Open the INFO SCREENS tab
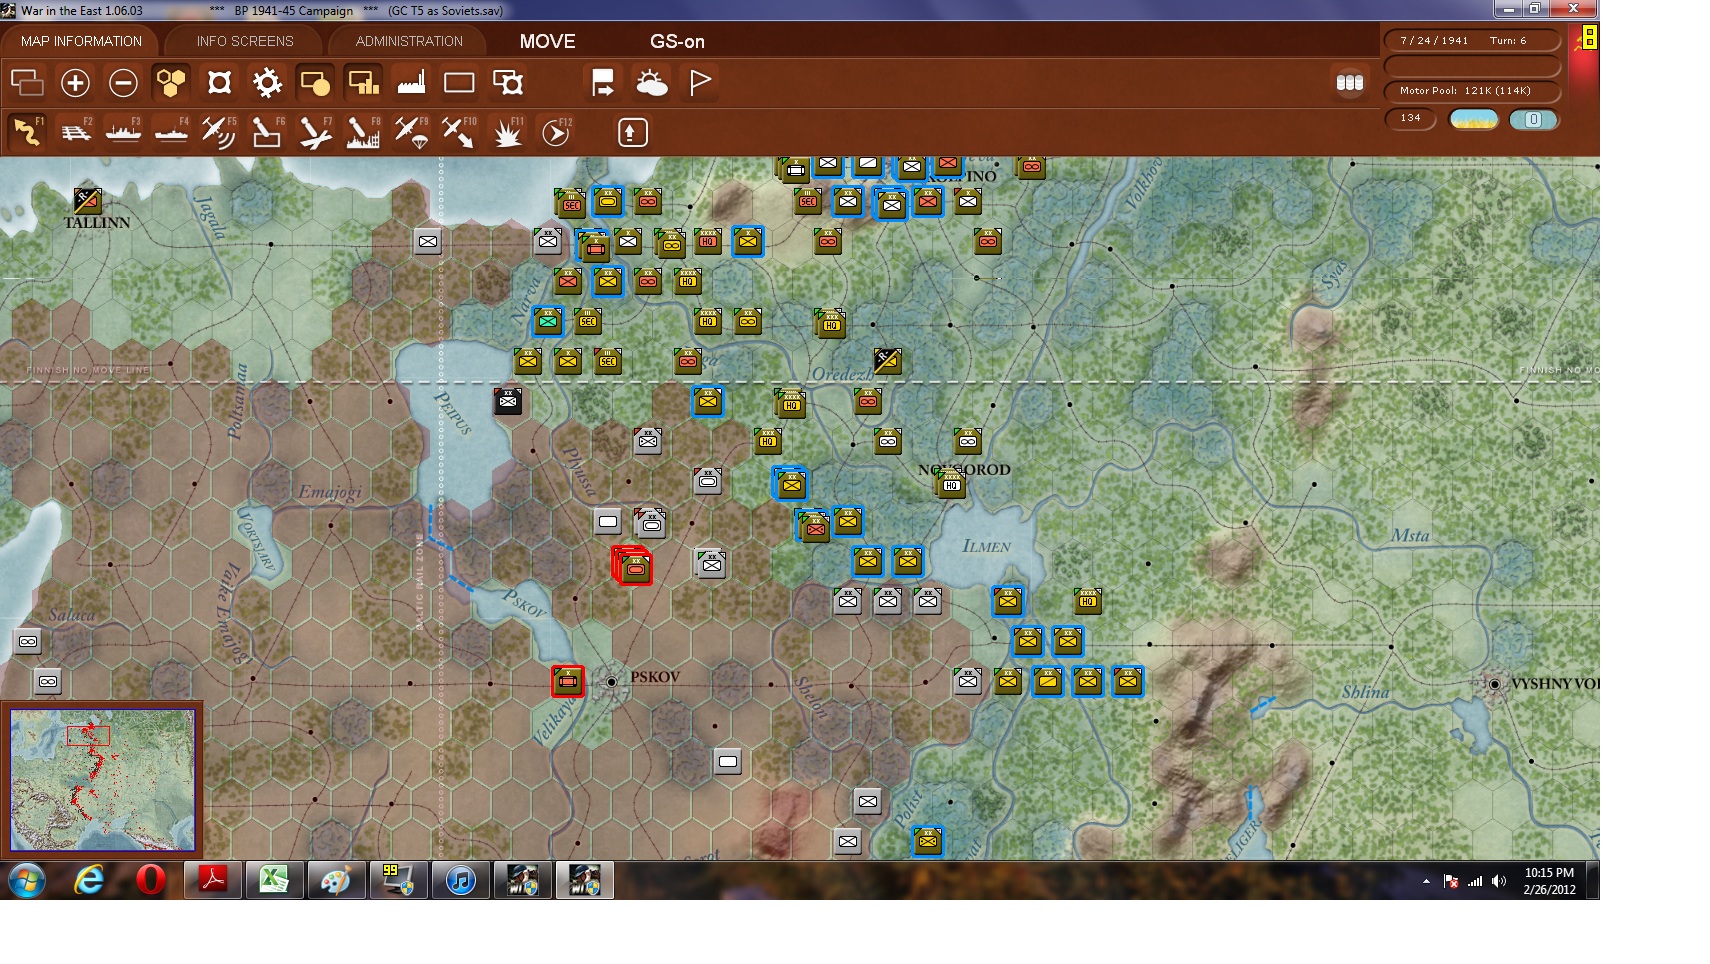The width and height of the screenshot is (1710, 964). click(x=245, y=41)
